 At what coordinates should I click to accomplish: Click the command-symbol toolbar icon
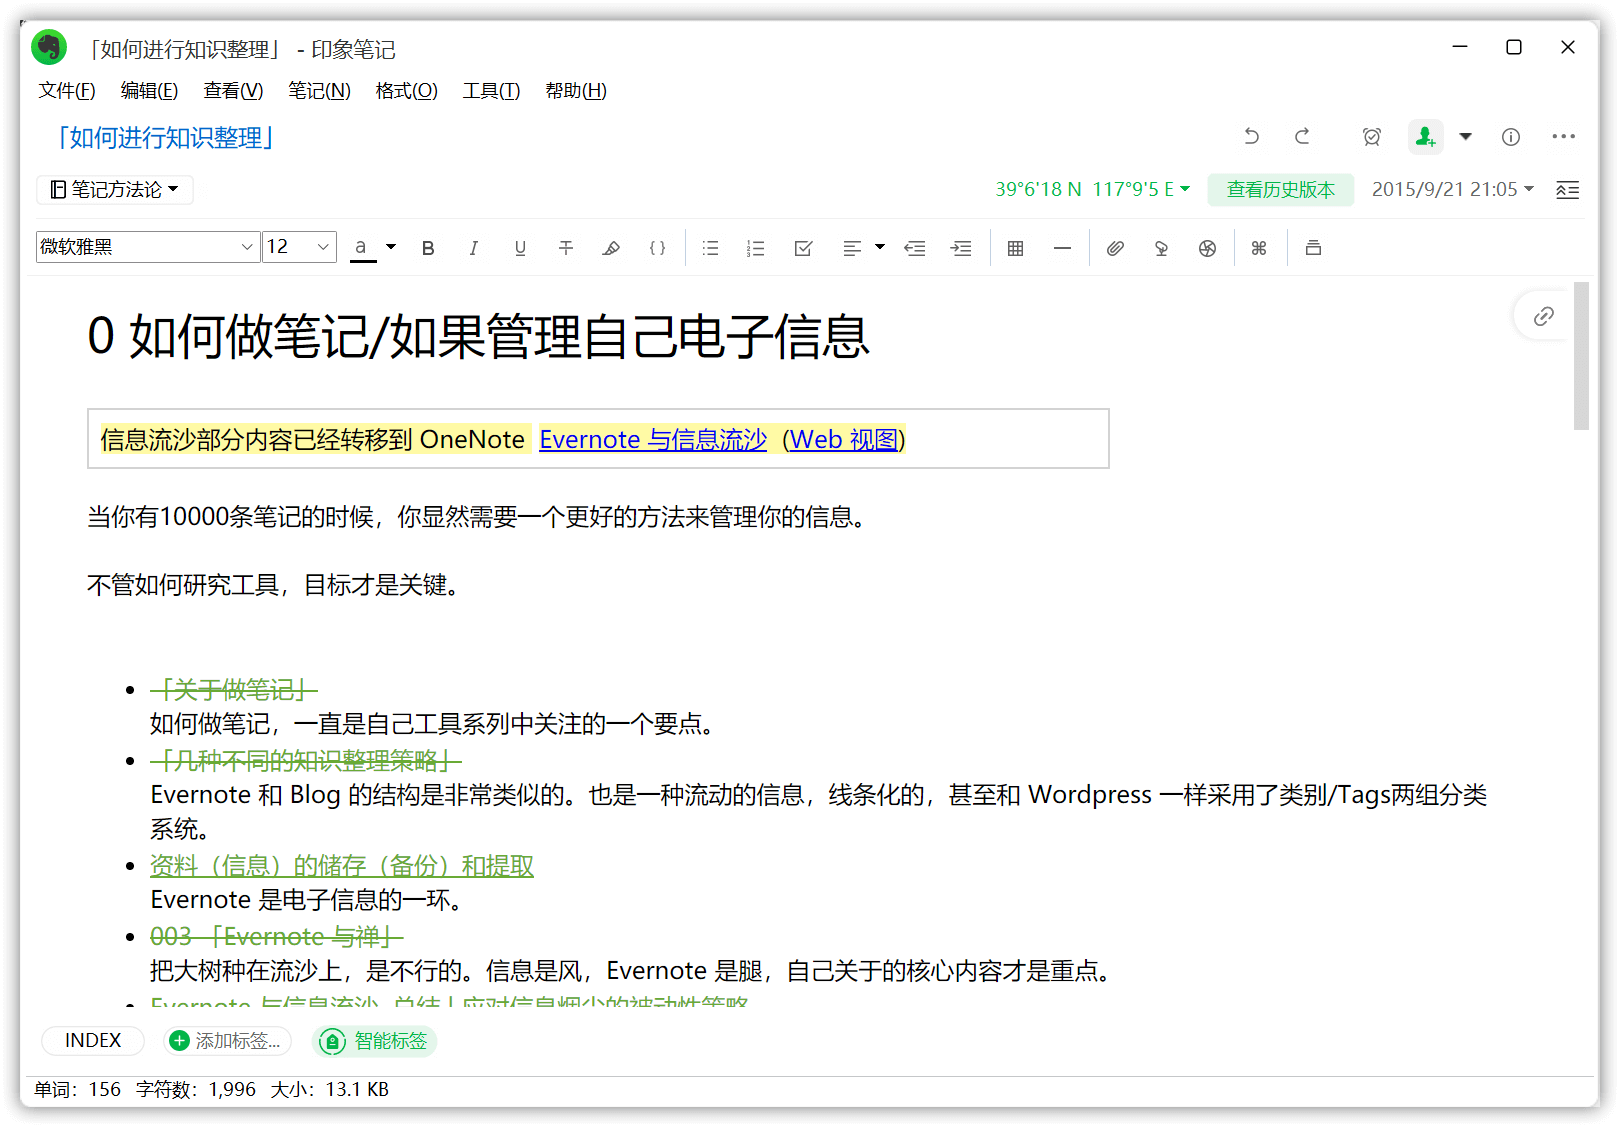pos(1259,248)
